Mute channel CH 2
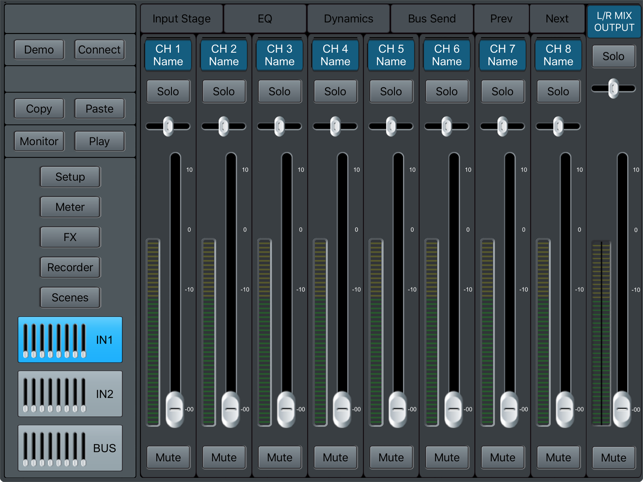Image resolution: width=643 pixels, height=482 pixels. point(224,457)
